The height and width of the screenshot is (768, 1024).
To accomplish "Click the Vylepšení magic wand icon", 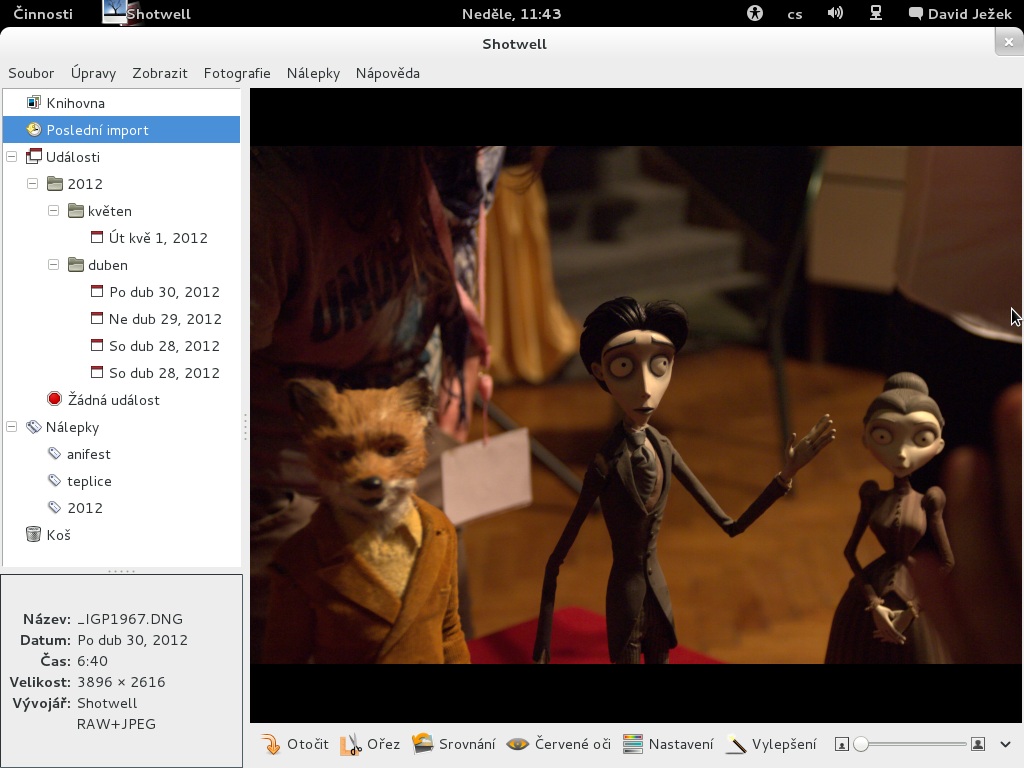I will [x=736, y=744].
